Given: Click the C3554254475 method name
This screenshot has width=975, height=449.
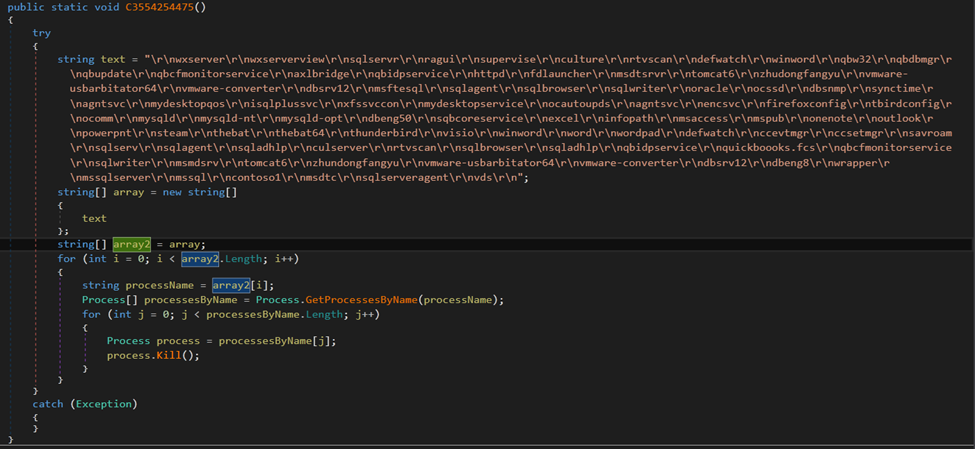Looking at the screenshot, I should click(167, 7).
